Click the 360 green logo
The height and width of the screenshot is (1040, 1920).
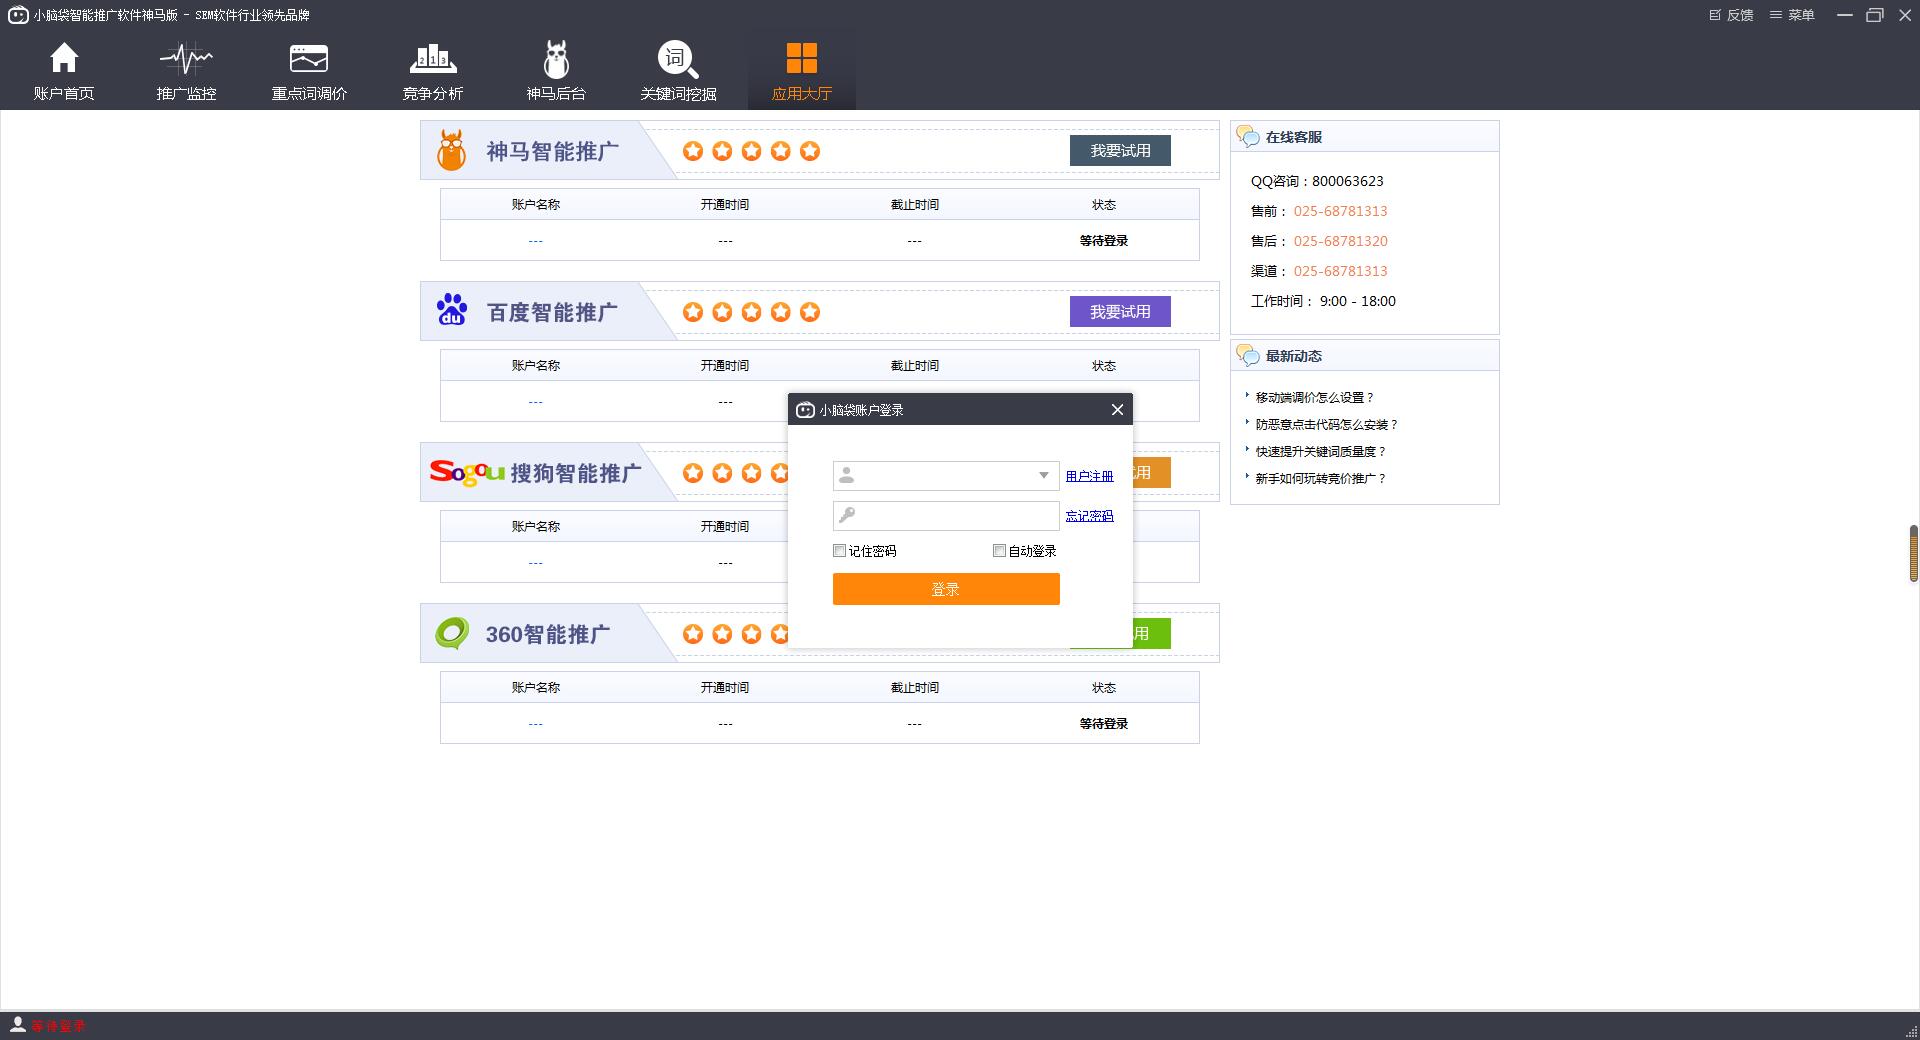(452, 633)
